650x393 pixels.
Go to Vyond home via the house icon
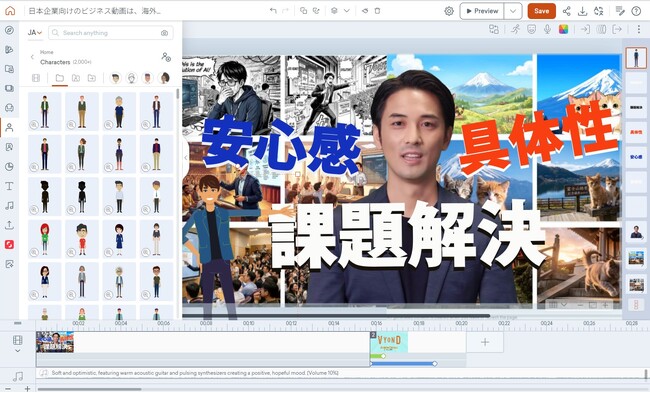point(10,11)
